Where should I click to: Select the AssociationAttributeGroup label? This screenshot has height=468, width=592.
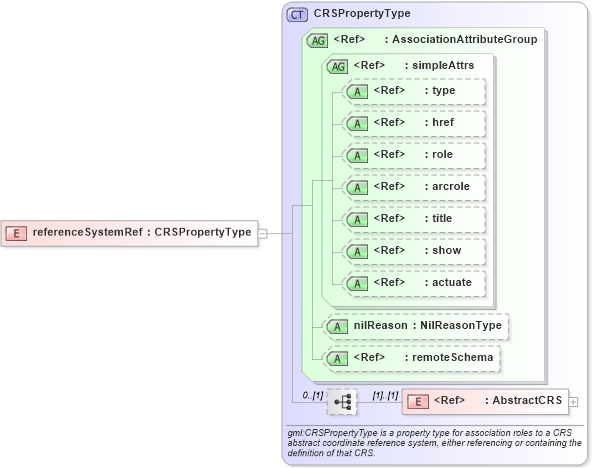click(x=464, y=39)
